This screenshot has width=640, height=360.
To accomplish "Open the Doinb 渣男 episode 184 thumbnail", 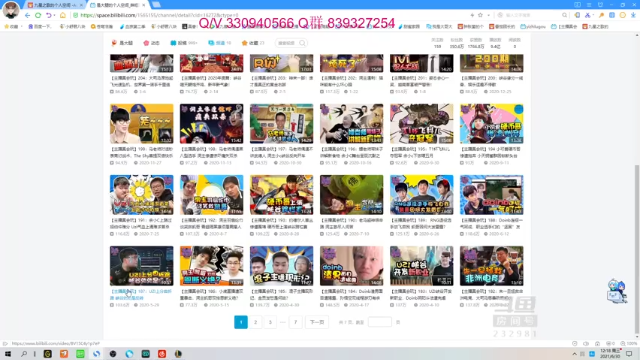I will point(351,266).
